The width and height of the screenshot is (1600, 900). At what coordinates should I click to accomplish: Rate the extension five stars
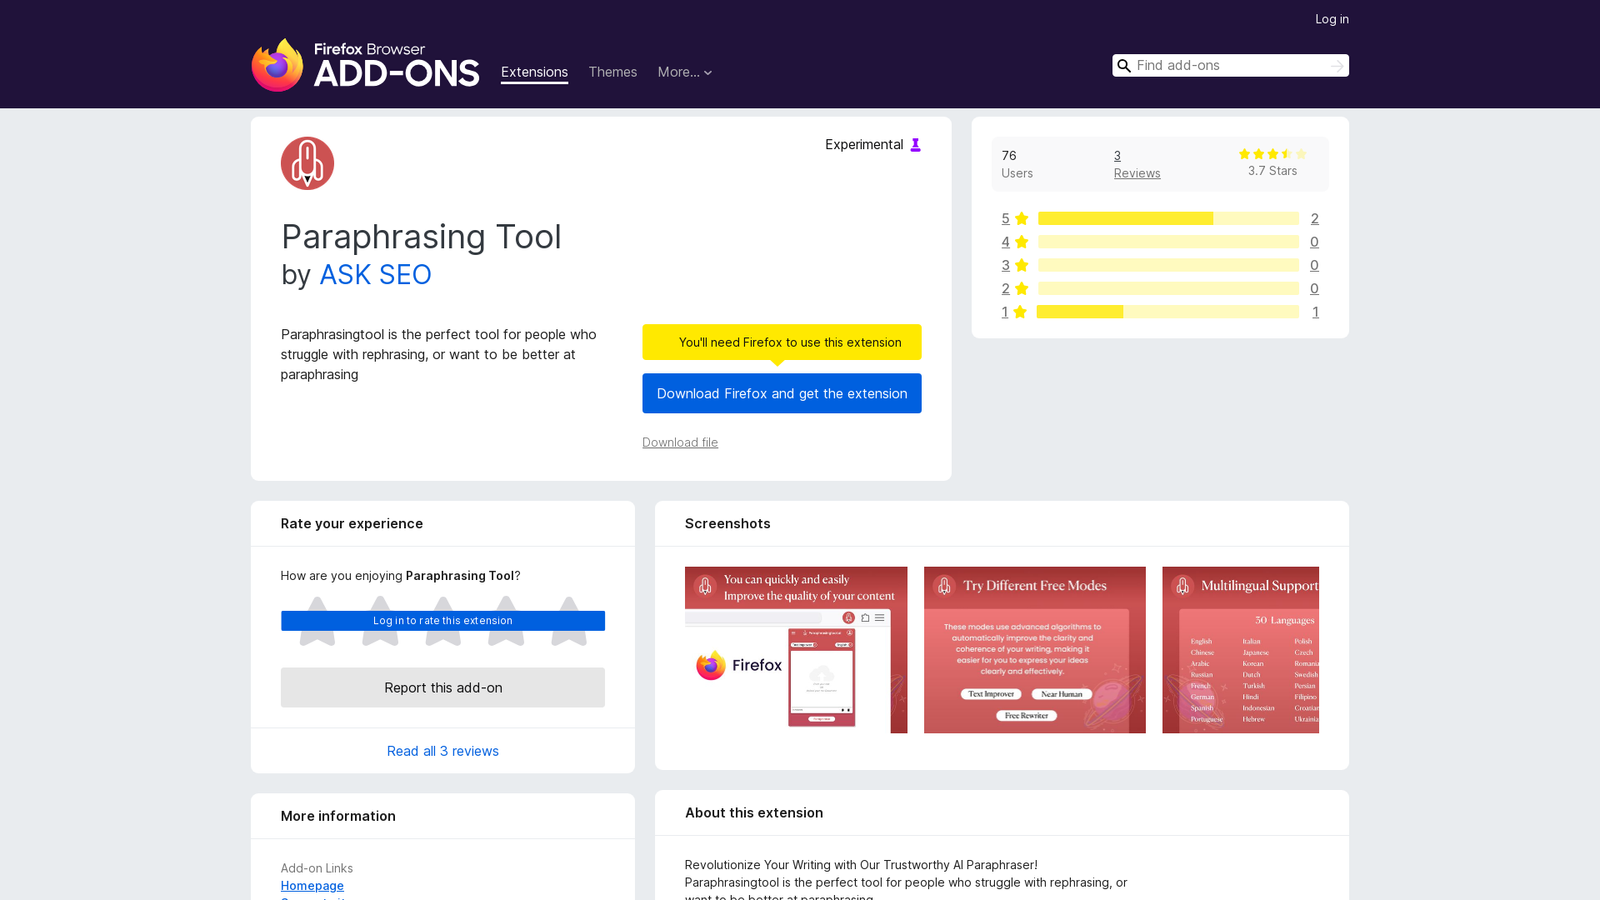(x=569, y=621)
